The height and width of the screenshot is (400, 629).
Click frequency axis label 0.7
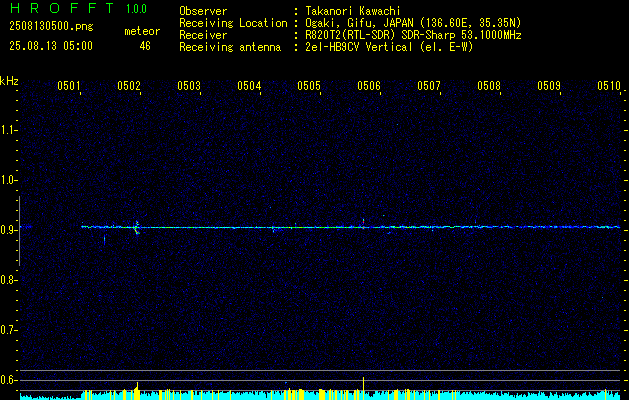[x=8, y=330]
